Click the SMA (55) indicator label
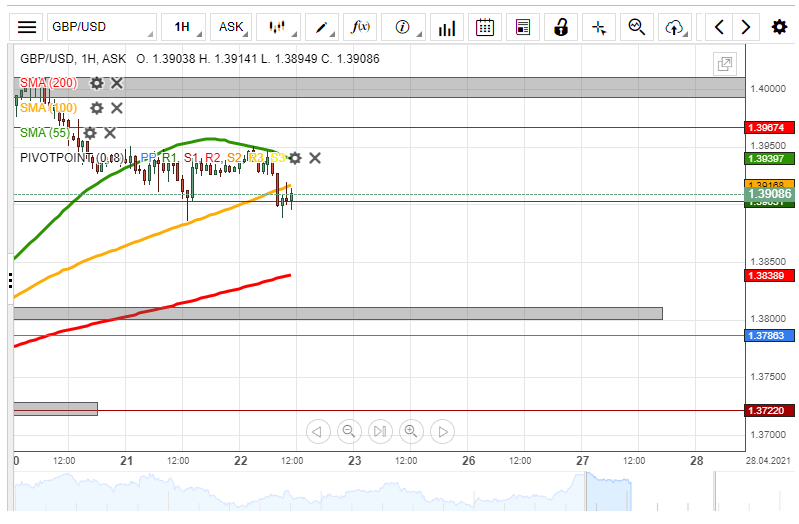This screenshot has width=799, height=524. pyautogui.click(x=45, y=133)
